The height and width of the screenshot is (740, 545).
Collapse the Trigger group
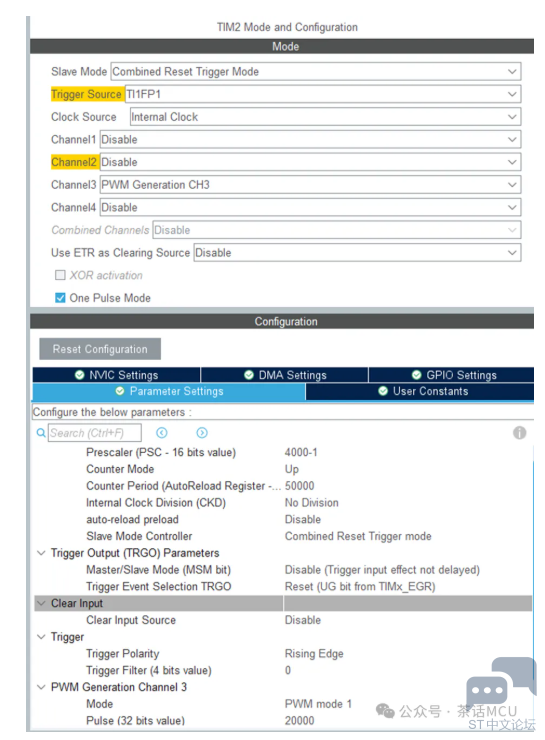pyautogui.click(x=42, y=637)
